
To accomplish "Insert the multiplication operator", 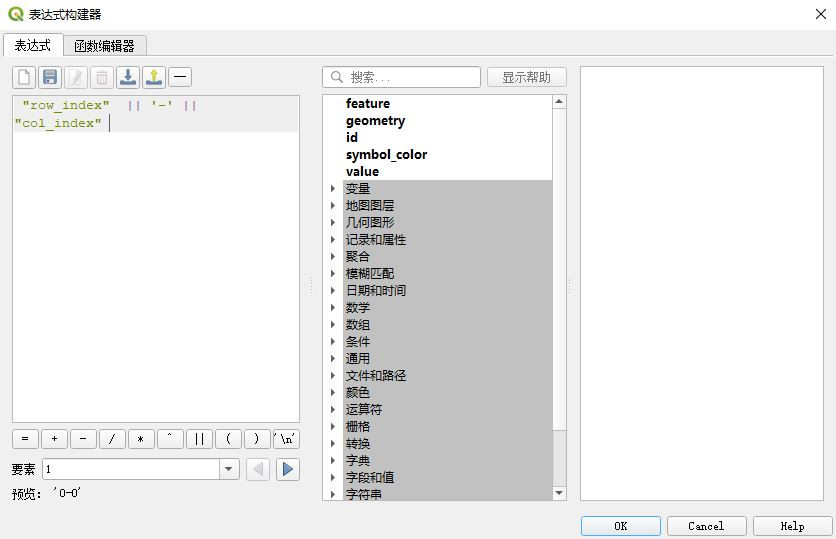I will click(x=141, y=439).
